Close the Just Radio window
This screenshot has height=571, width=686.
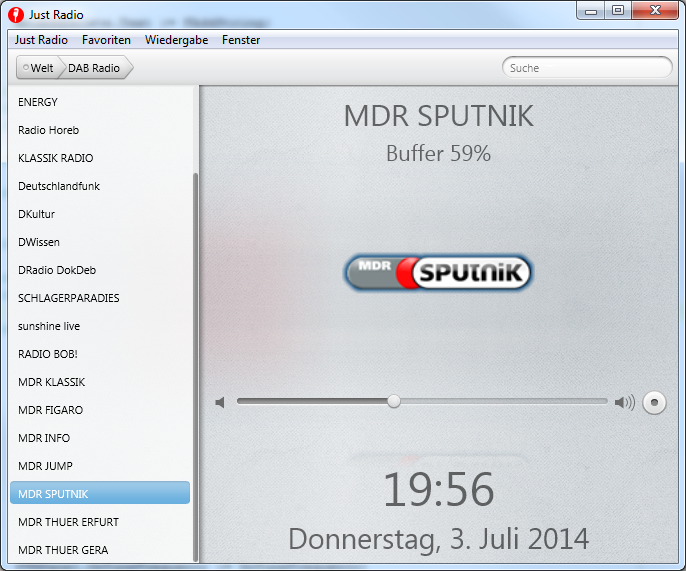click(x=654, y=11)
